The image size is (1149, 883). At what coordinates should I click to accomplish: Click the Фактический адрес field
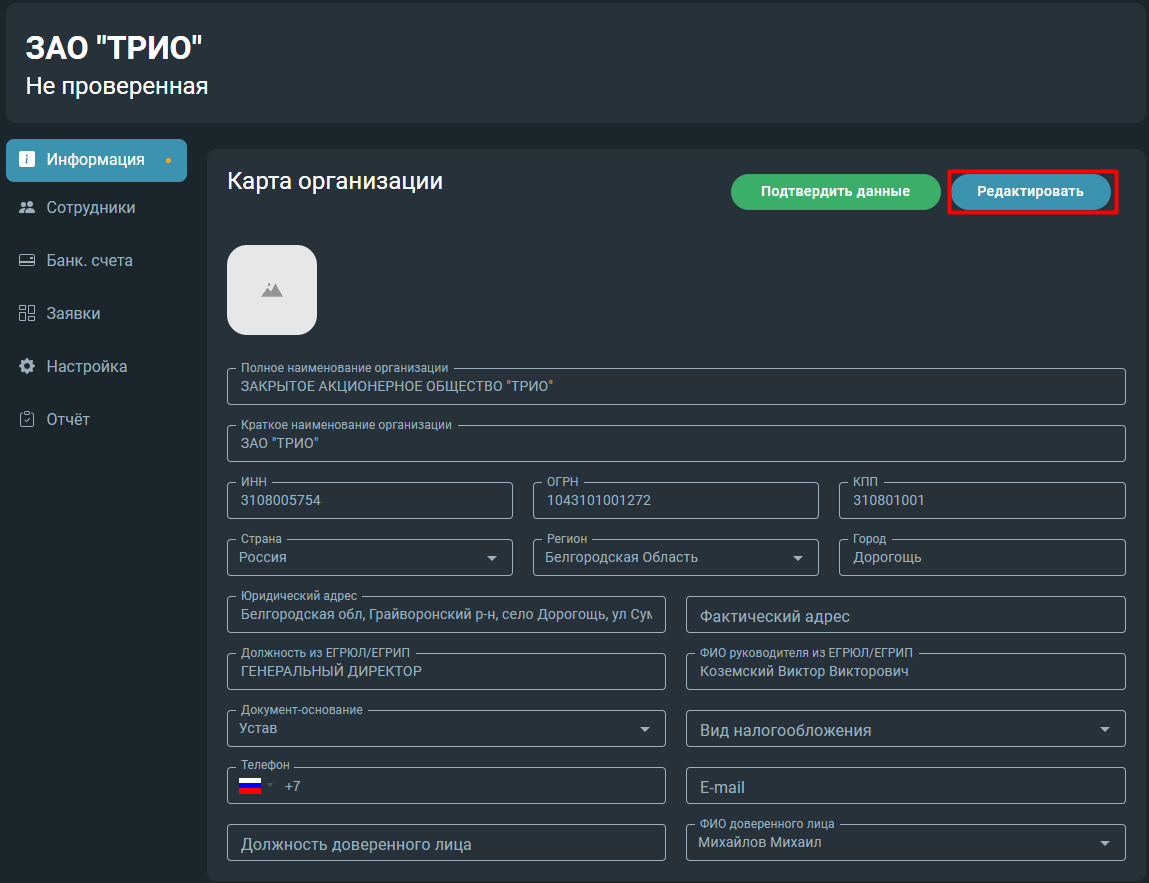pos(906,615)
